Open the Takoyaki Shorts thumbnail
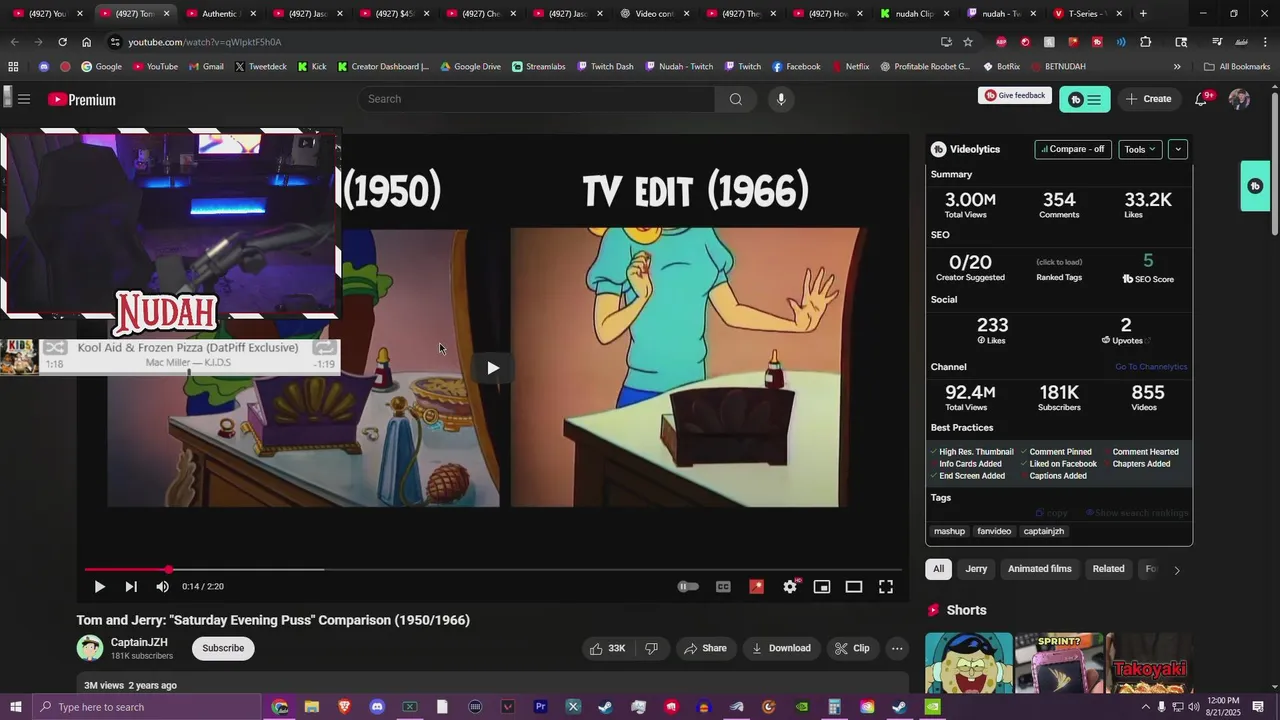1280x720 pixels. [x=1149, y=662]
